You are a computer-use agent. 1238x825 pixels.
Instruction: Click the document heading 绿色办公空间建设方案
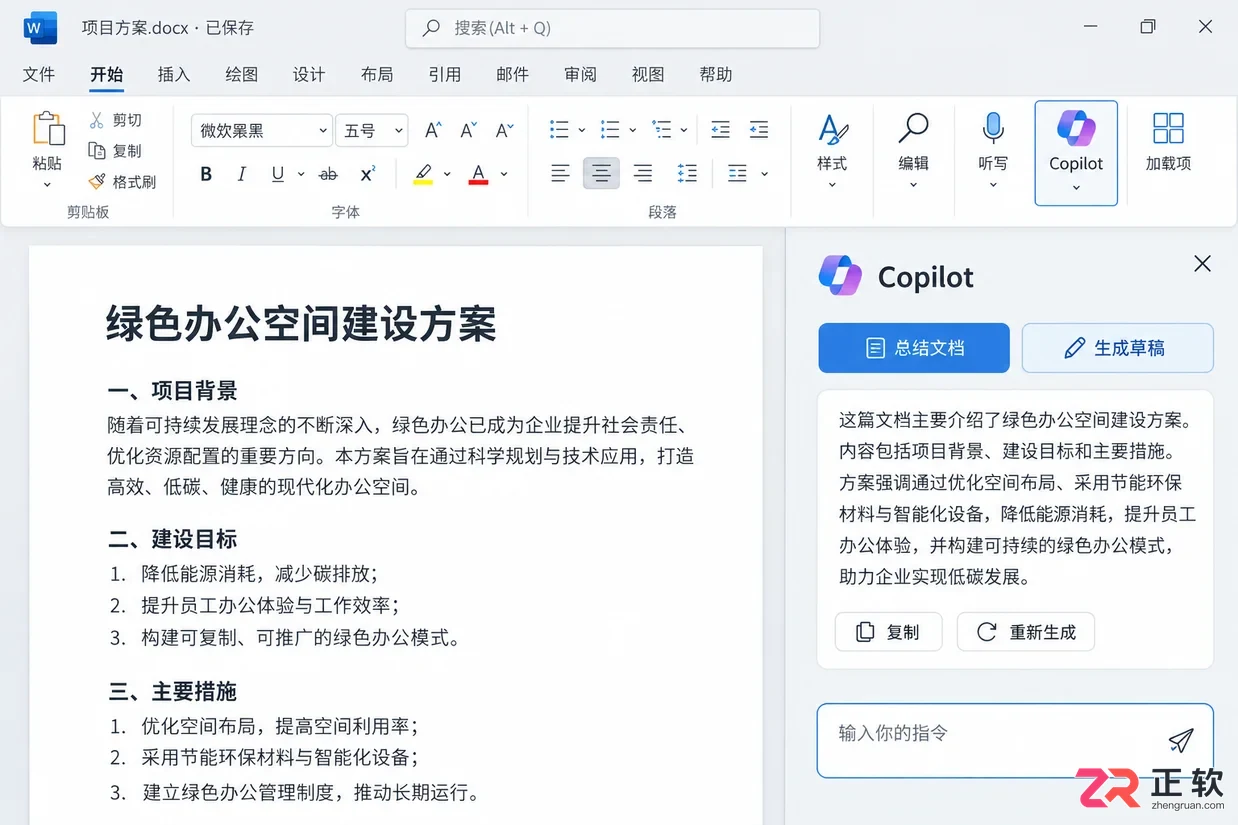pos(301,324)
